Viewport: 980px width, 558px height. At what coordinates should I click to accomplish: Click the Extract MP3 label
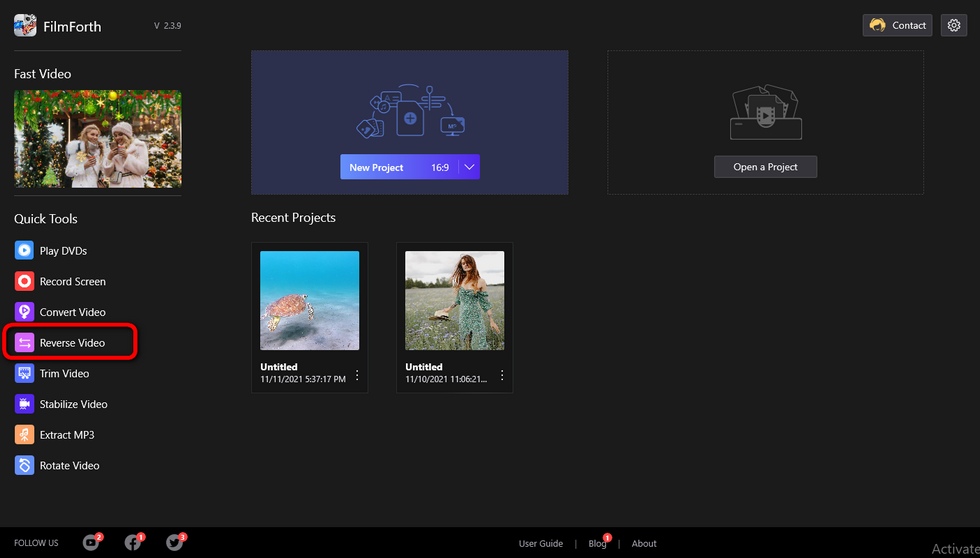tap(67, 434)
